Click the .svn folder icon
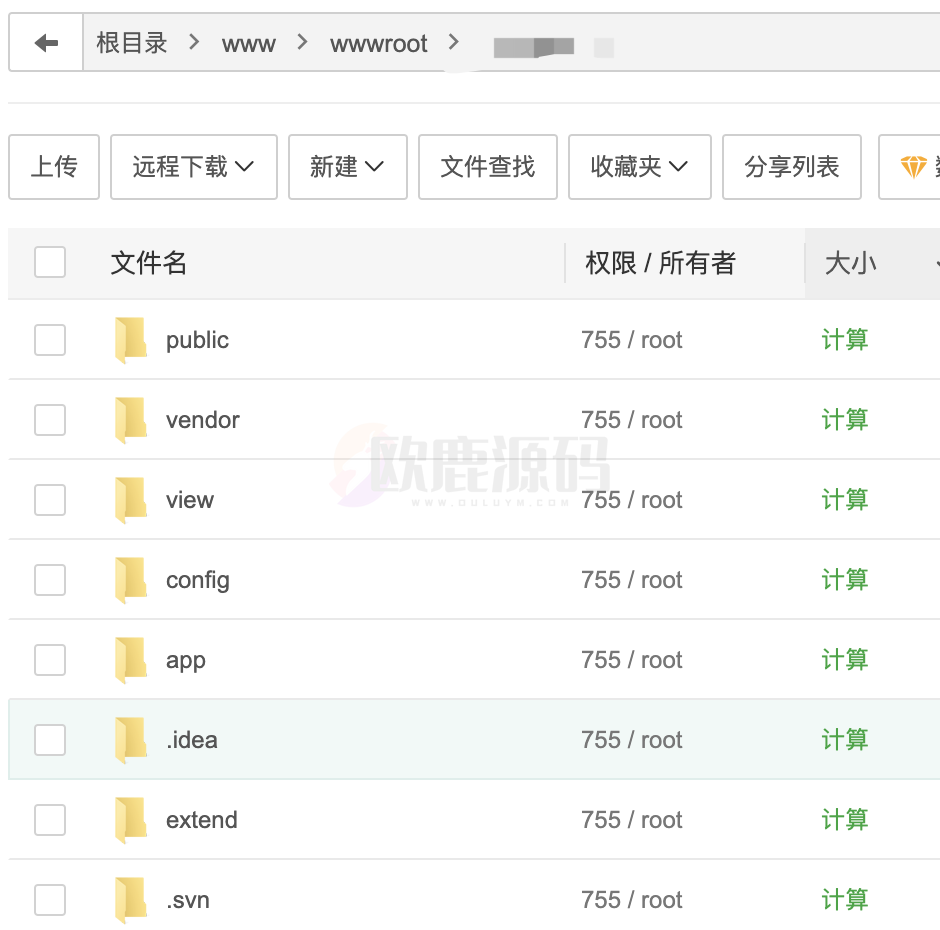The height and width of the screenshot is (930, 940). click(x=131, y=900)
